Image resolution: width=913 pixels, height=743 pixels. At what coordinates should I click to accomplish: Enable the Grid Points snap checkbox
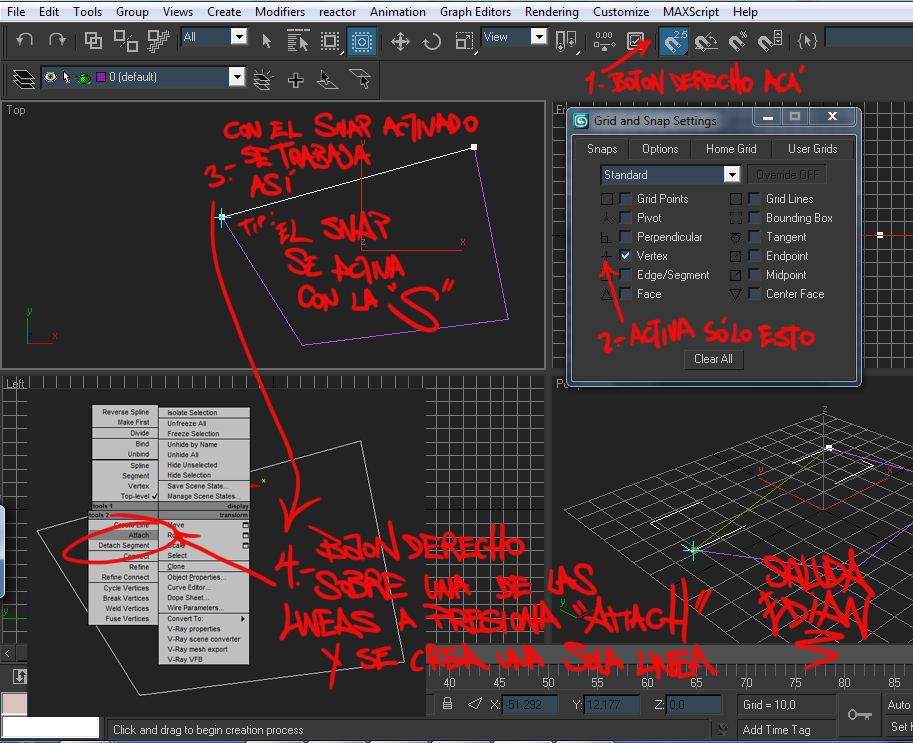click(x=625, y=199)
